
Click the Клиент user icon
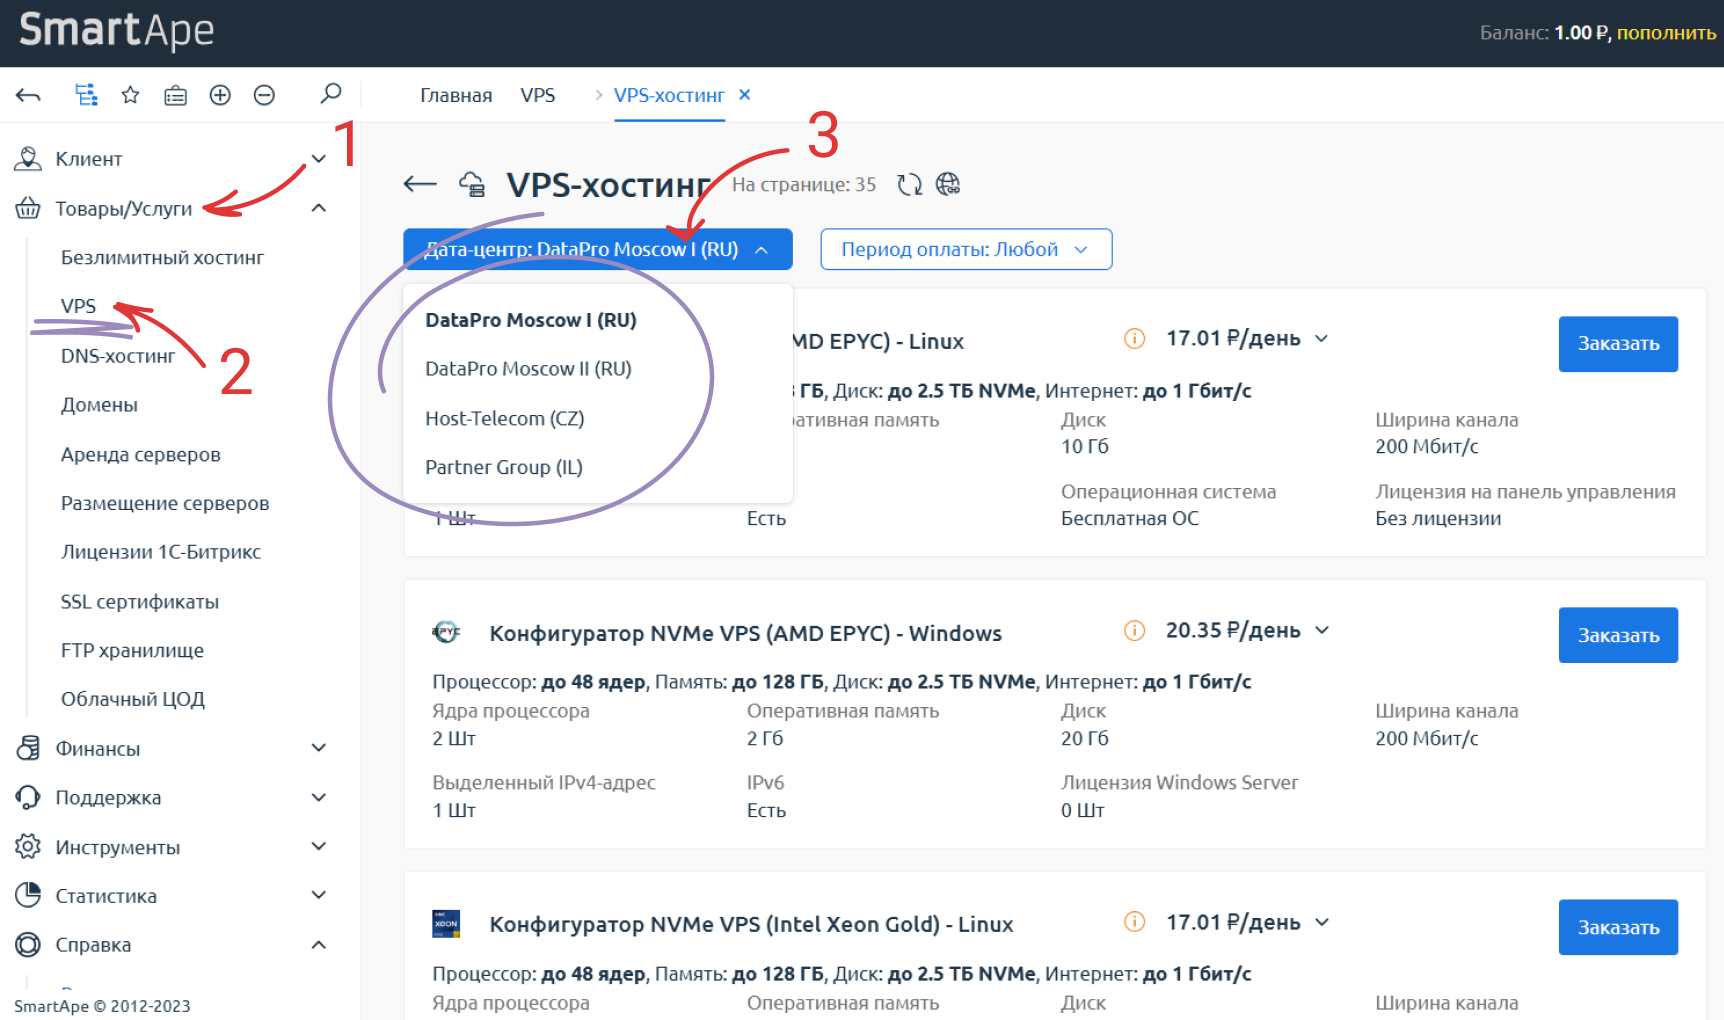(x=28, y=158)
